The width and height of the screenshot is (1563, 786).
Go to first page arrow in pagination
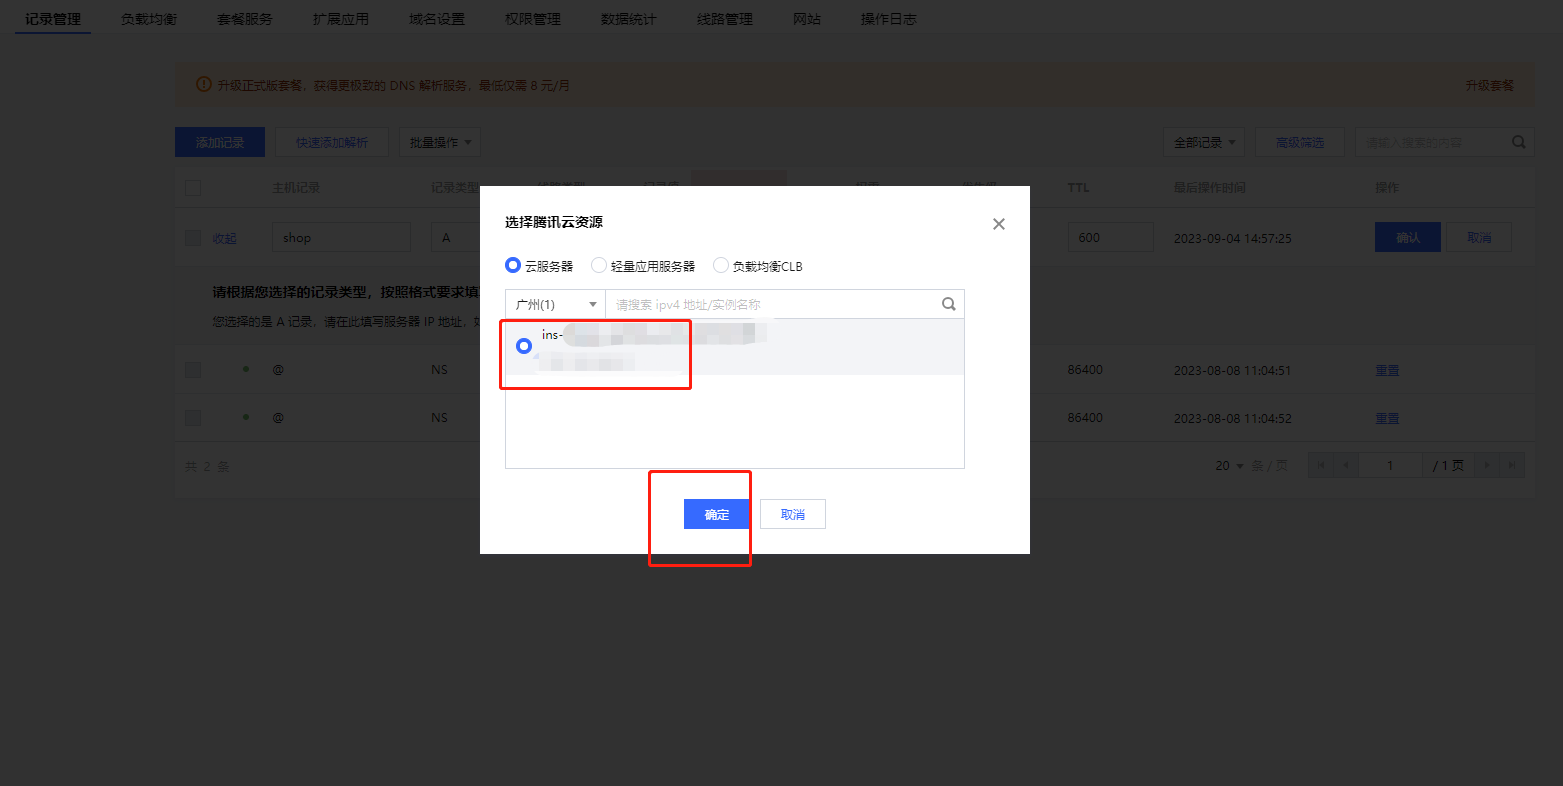(x=1321, y=465)
